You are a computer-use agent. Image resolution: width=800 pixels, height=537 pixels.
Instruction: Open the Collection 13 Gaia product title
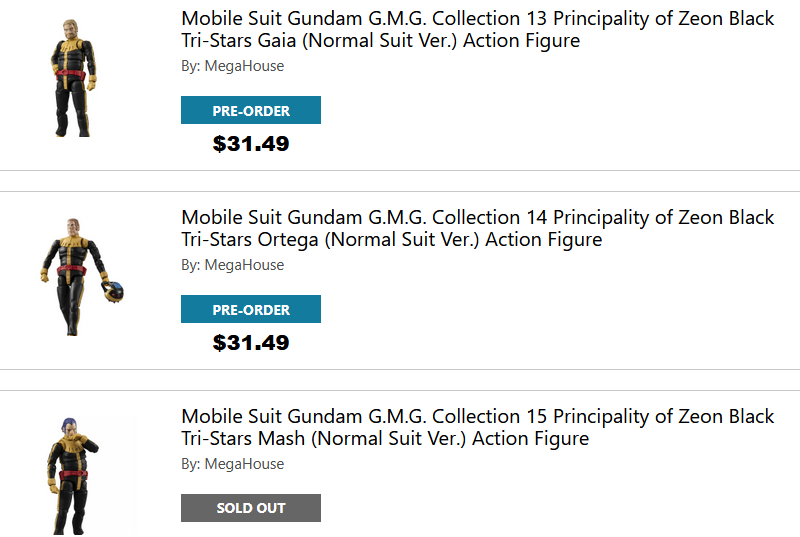coord(478,30)
